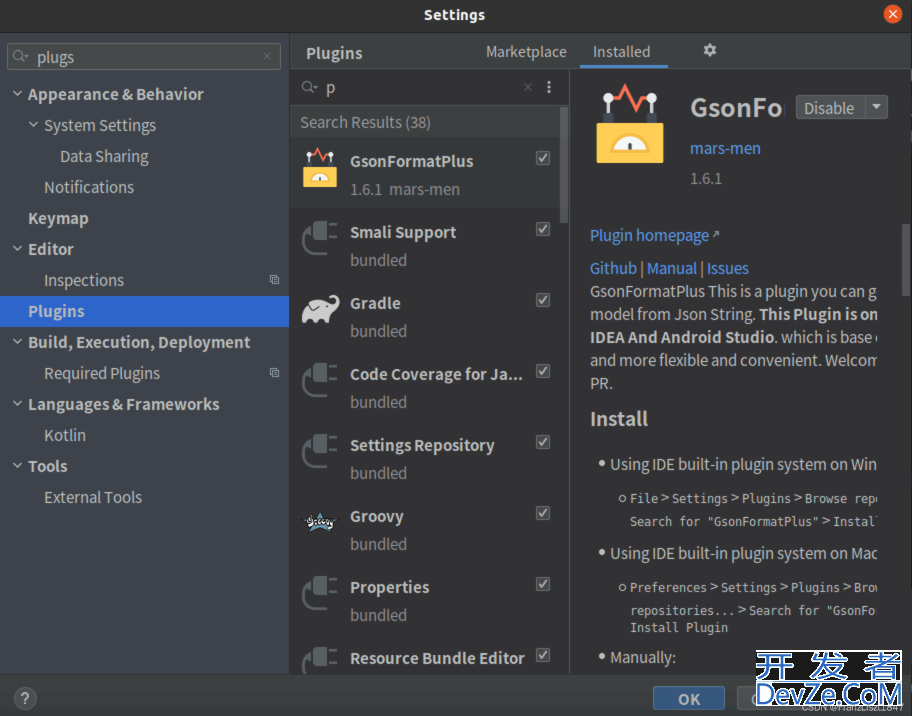Click the copy icon beside Inspections
Screen dimensions: 912x716
pyautogui.click(x=275, y=280)
